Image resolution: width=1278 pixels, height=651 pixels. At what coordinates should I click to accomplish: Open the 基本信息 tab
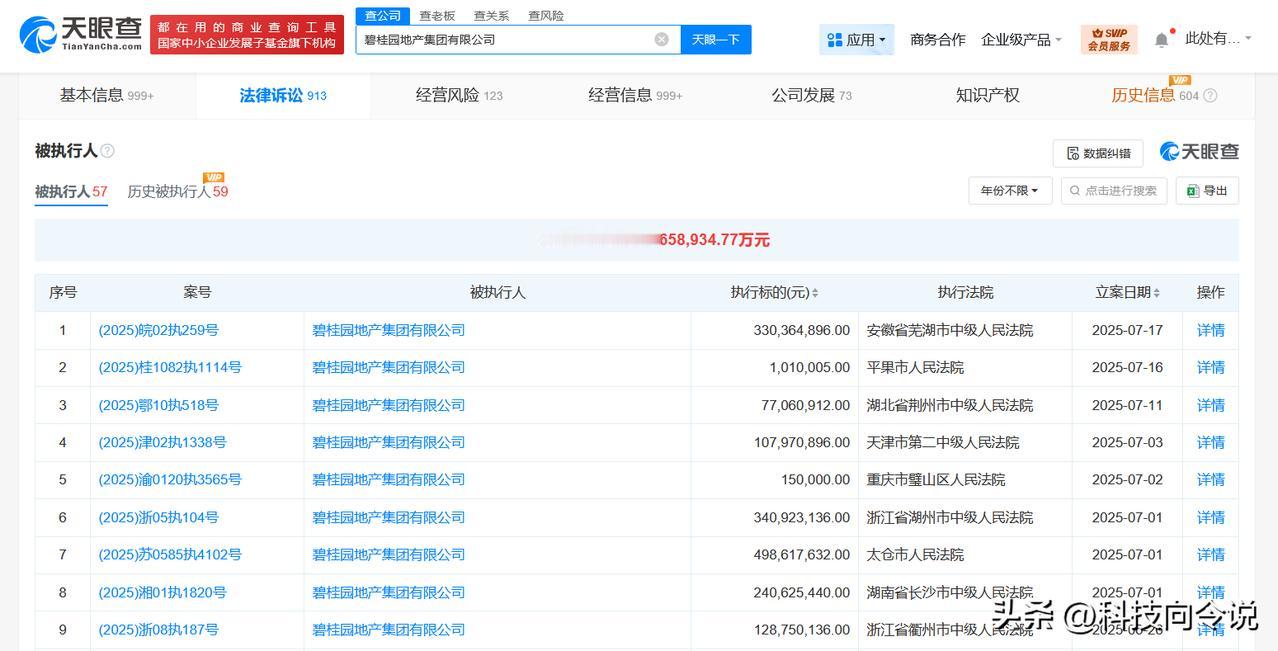(107, 96)
